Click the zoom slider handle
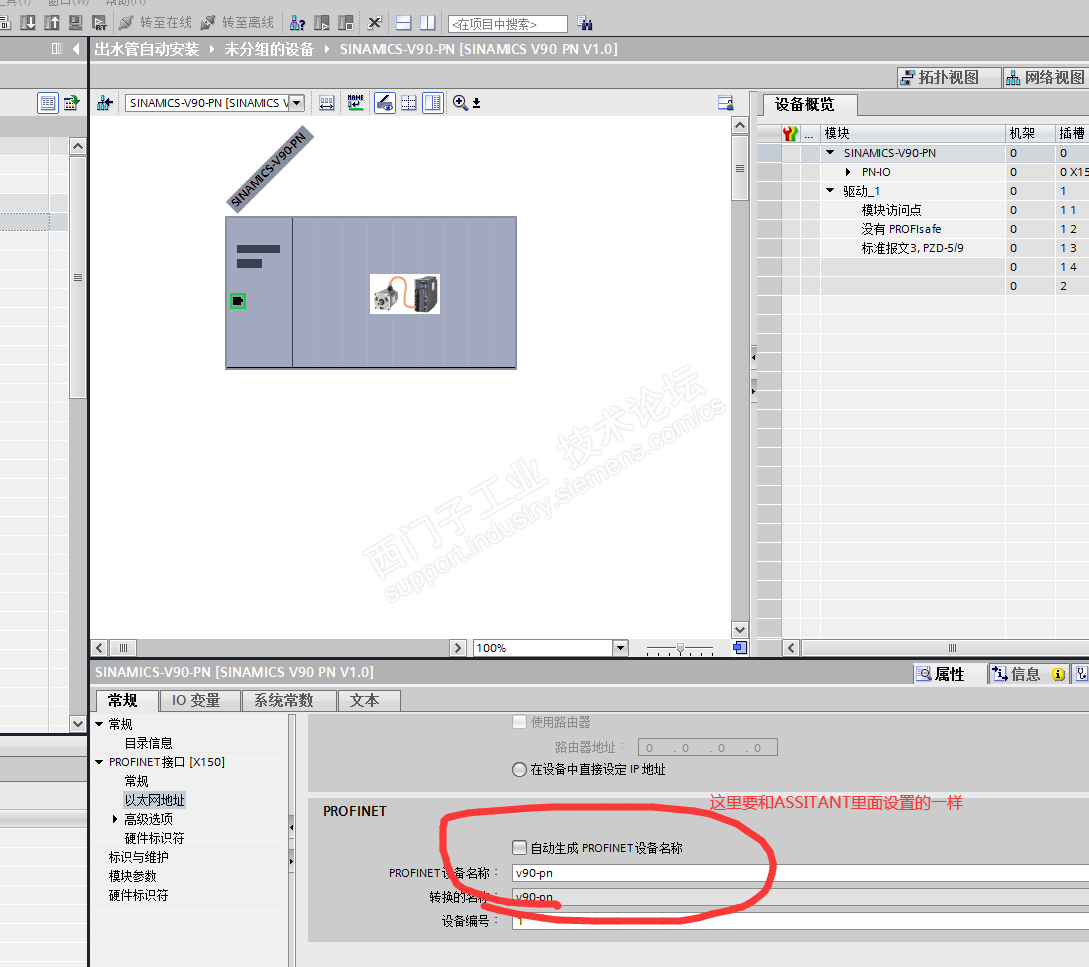This screenshot has height=967, width=1089. click(x=680, y=648)
